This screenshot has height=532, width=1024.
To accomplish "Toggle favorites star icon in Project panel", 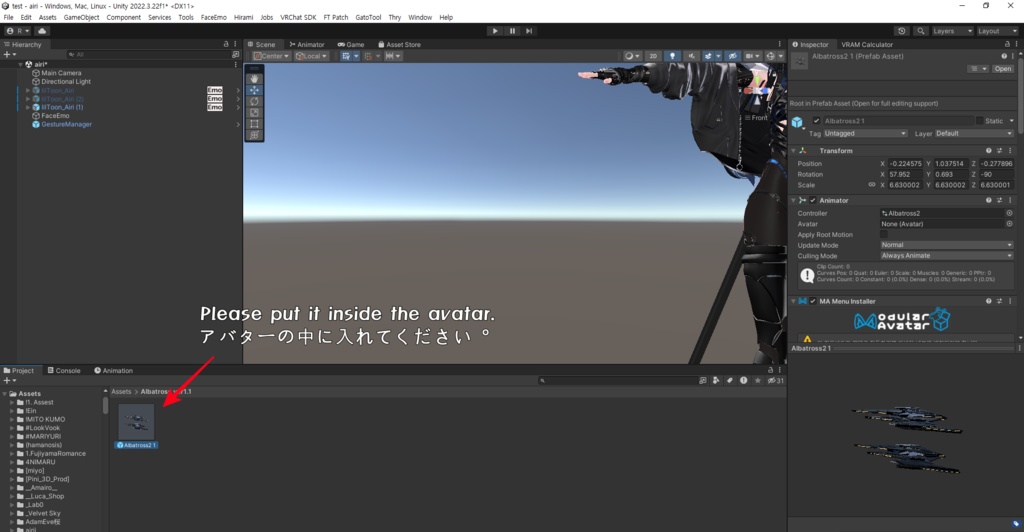I will coord(757,381).
